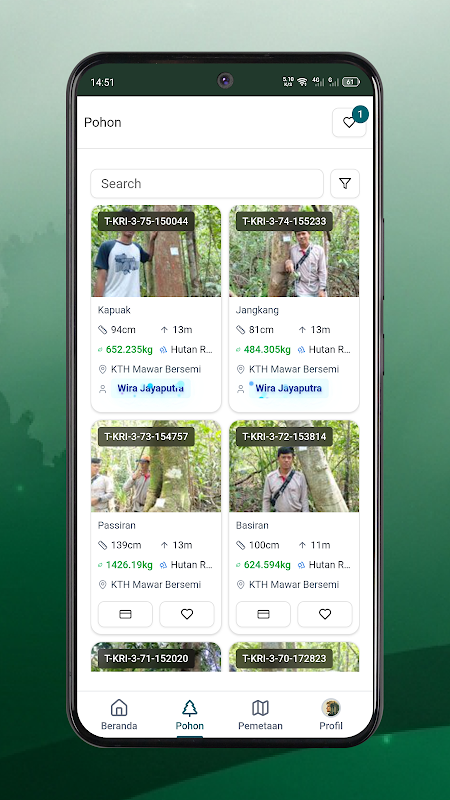Tap the card icon button on Passiran
Screen dimensions: 450x800
click(126, 614)
